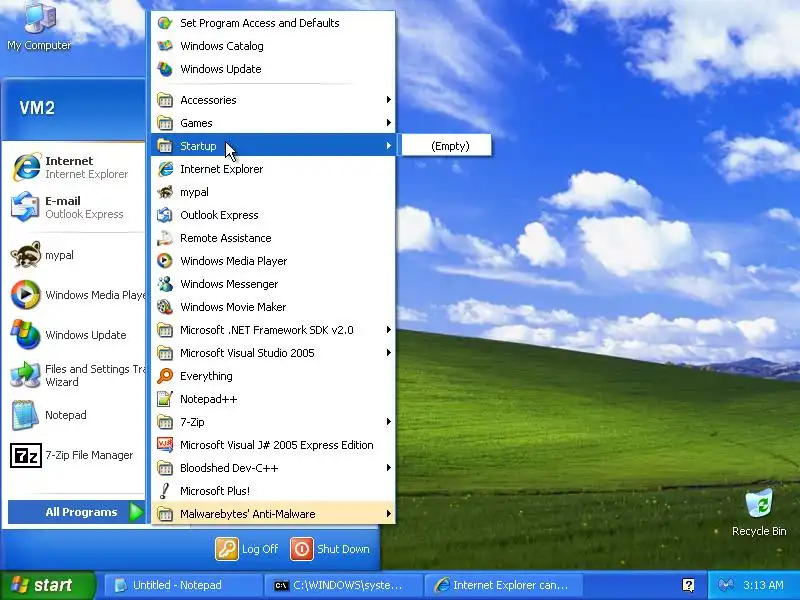Click the Notepad++ icon
Screen dimensions: 800x600
pos(165,399)
